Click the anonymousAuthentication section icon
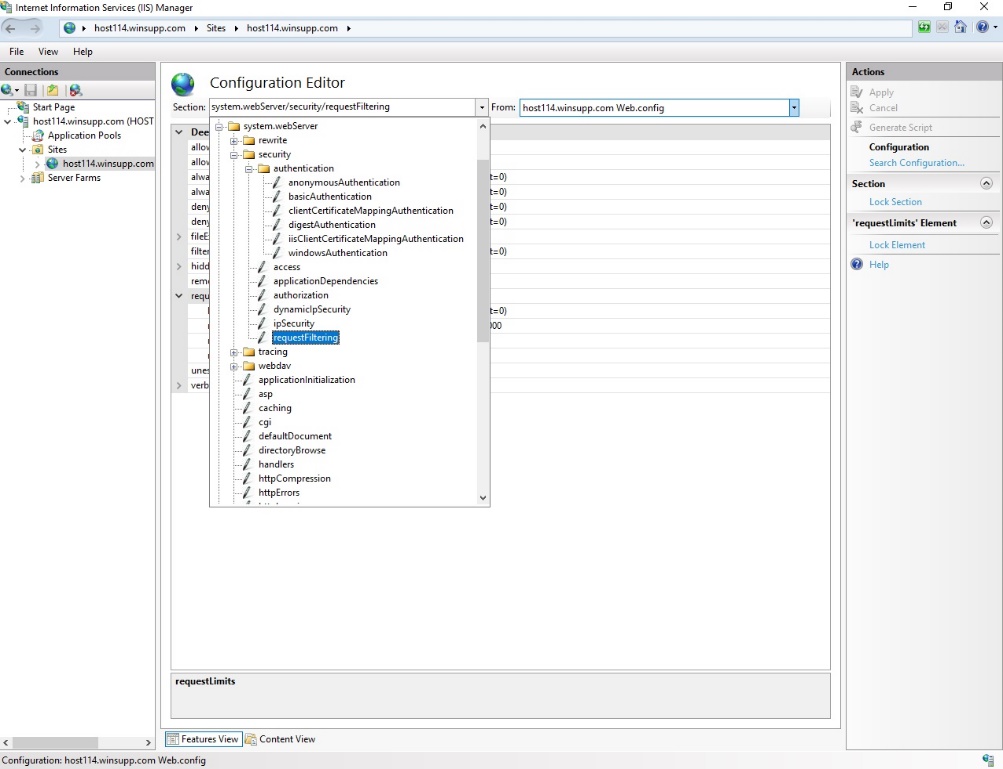This screenshot has width=1003, height=769. pyautogui.click(x=276, y=182)
